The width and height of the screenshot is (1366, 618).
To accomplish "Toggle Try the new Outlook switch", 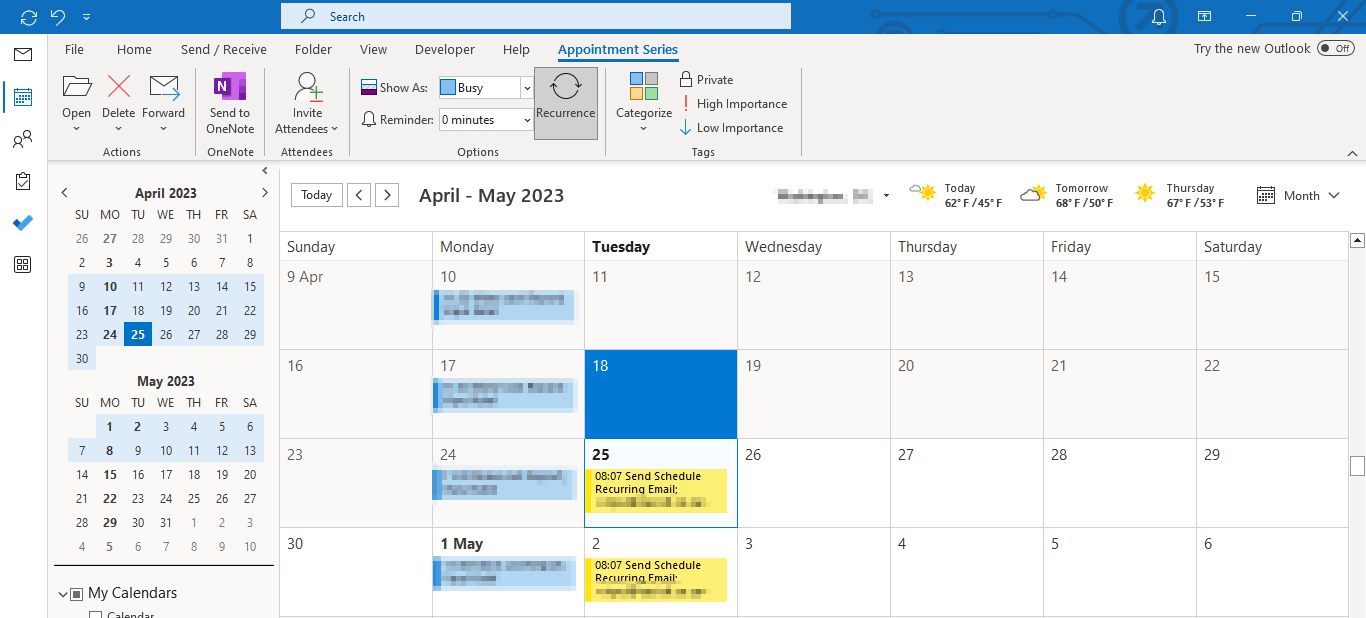I will pos(1336,47).
